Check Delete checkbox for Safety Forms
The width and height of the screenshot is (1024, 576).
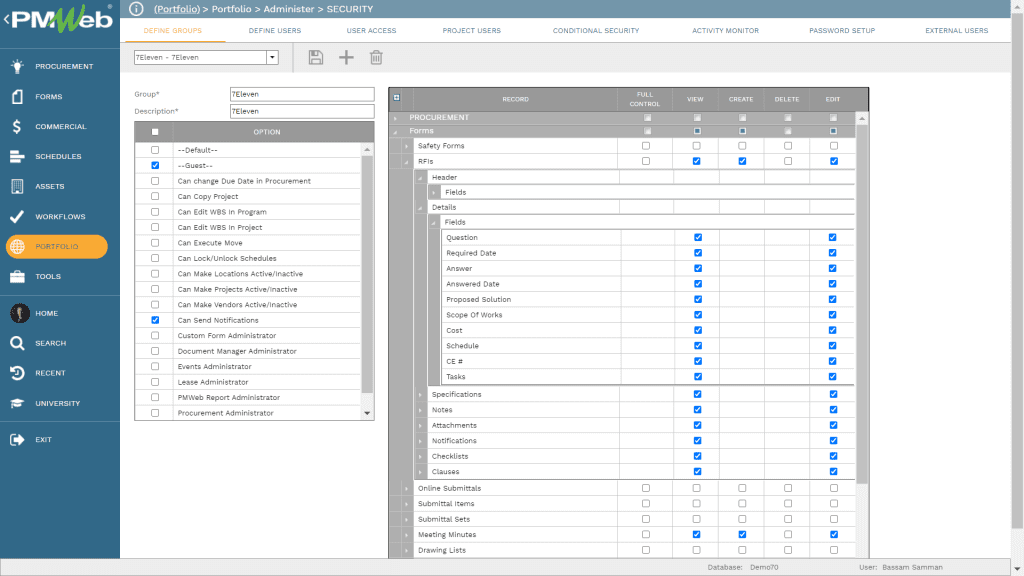[788, 146]
